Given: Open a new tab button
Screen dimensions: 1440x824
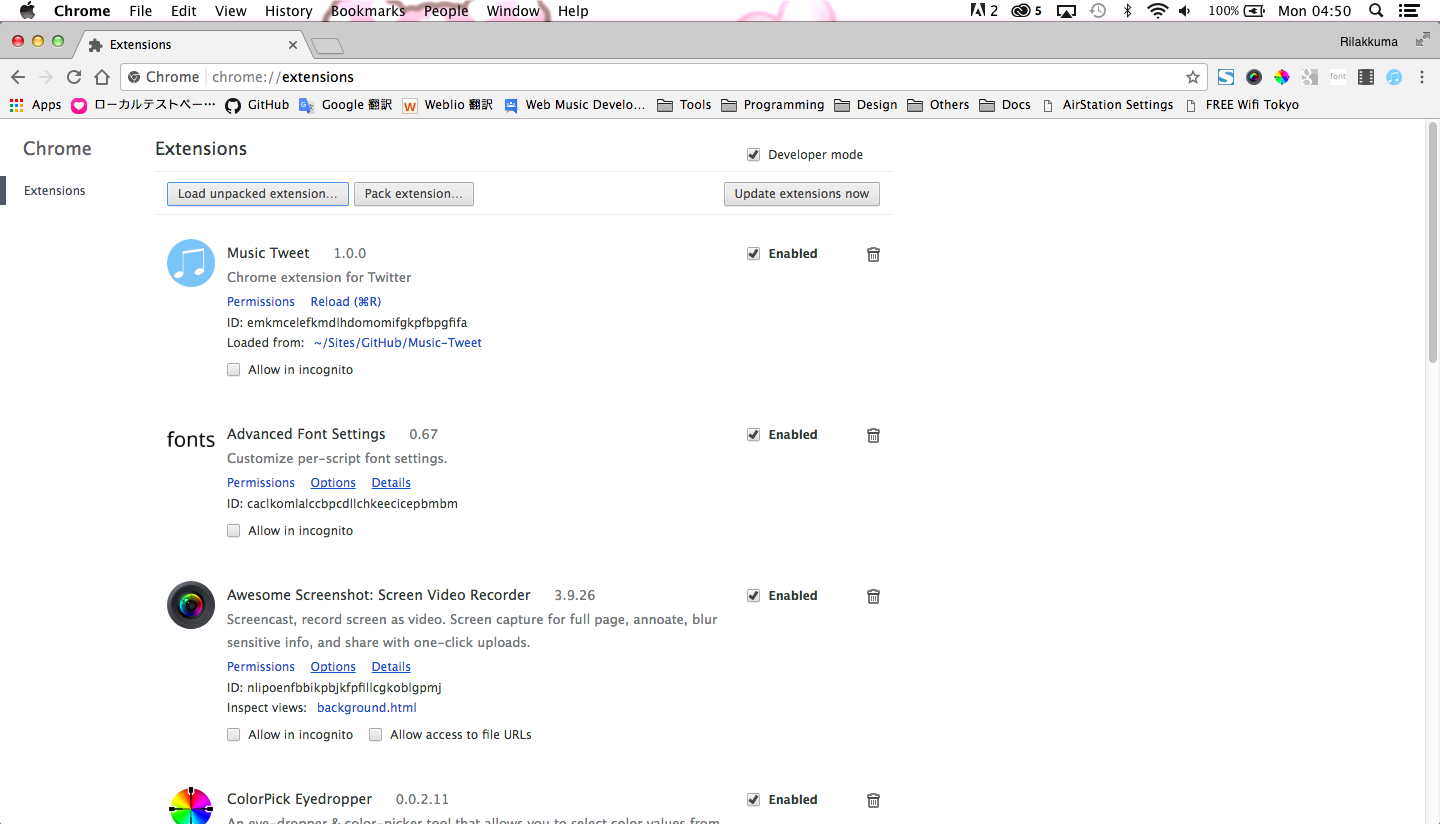Looking at the screenshot, I should coord(327,46).
